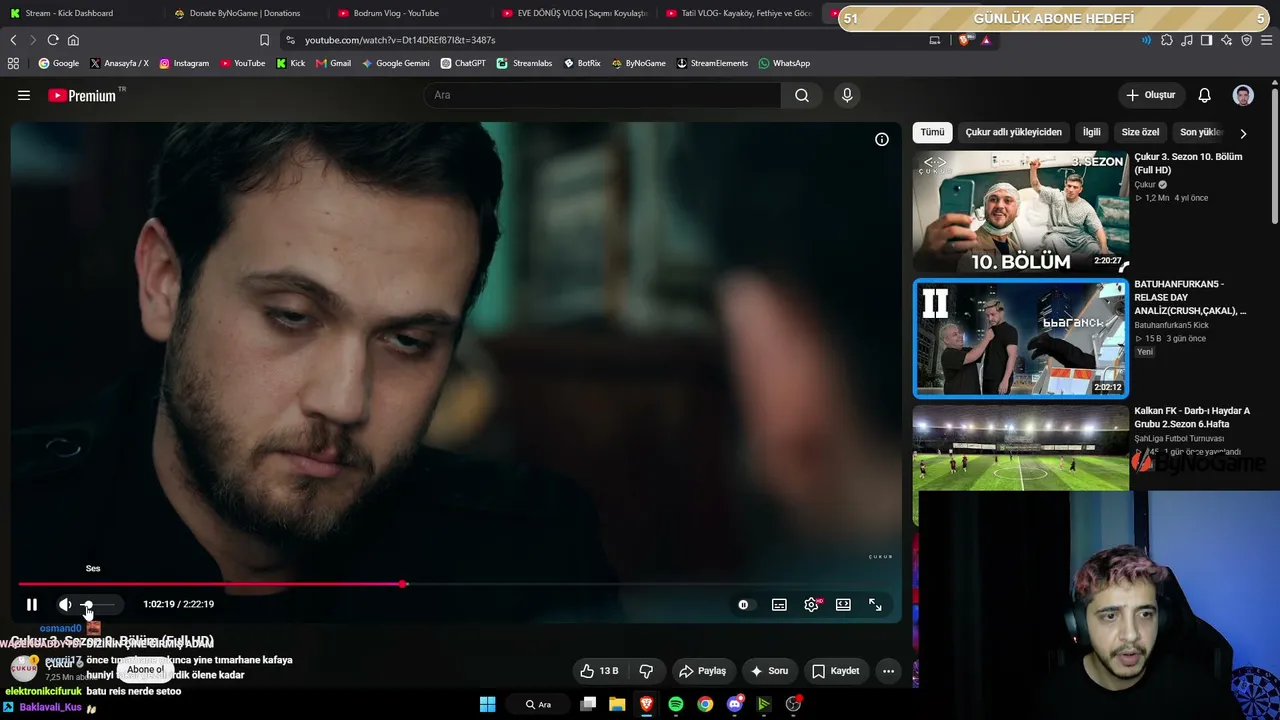Dislike the video with thumbs down
1280x720 pixels.
(646, 671)
